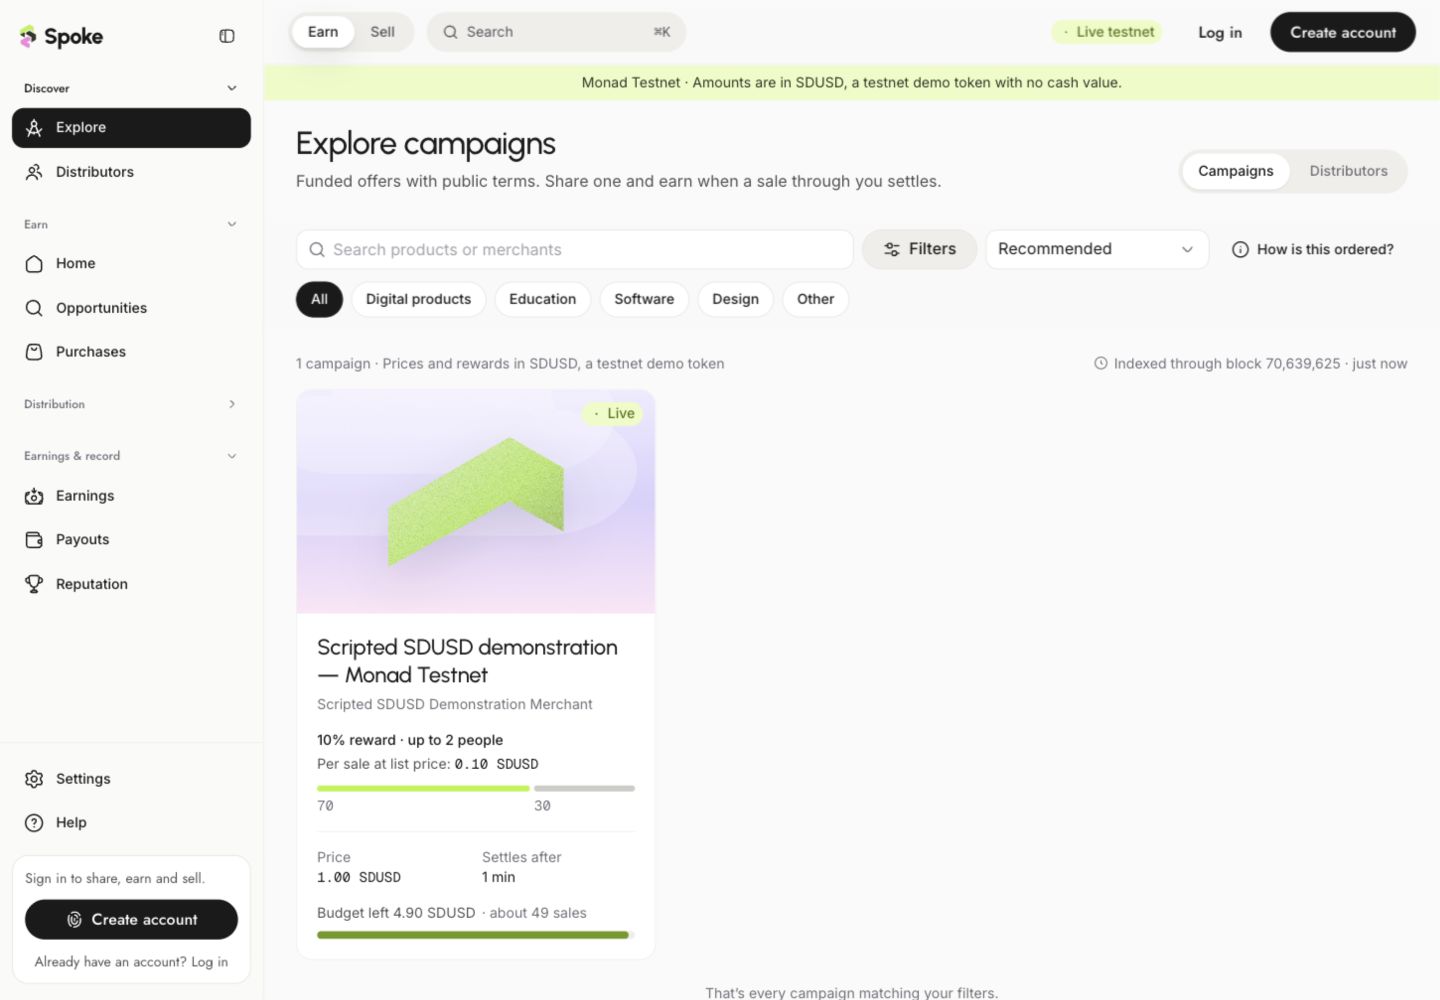1440x1000 pixels.
Task: Switch to Sell mode toggle
Action: tap(382, 32)
